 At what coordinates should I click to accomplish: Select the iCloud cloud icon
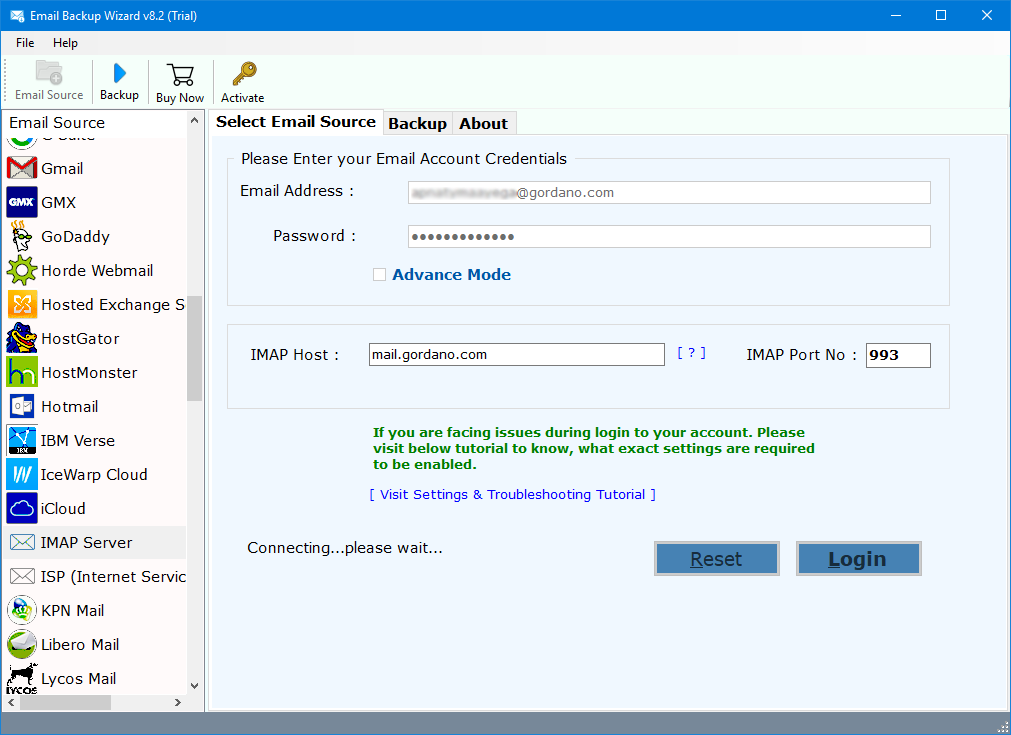pos(22,508)
